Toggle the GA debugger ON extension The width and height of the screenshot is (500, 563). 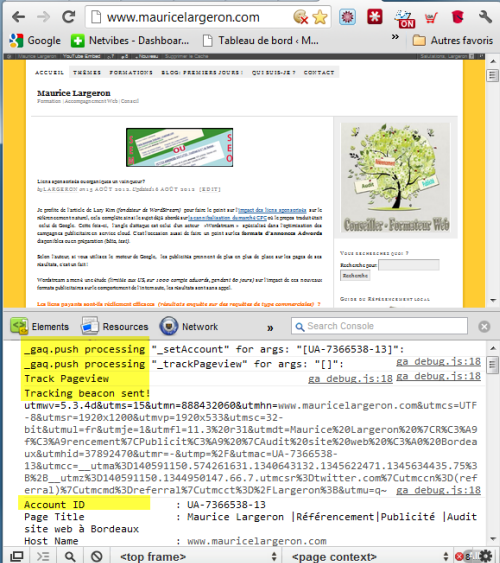click(404, 19)
